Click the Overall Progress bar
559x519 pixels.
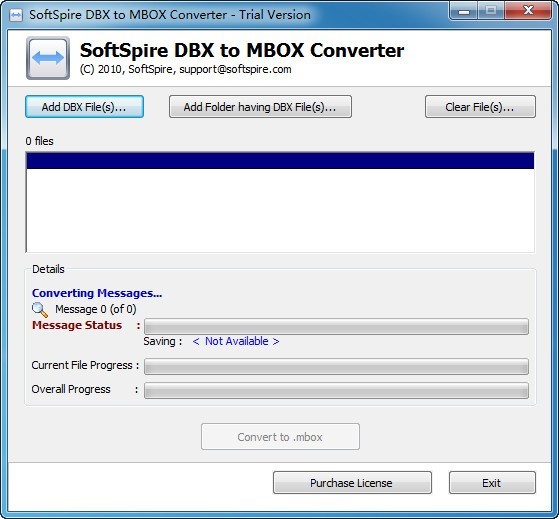[336, 390]
